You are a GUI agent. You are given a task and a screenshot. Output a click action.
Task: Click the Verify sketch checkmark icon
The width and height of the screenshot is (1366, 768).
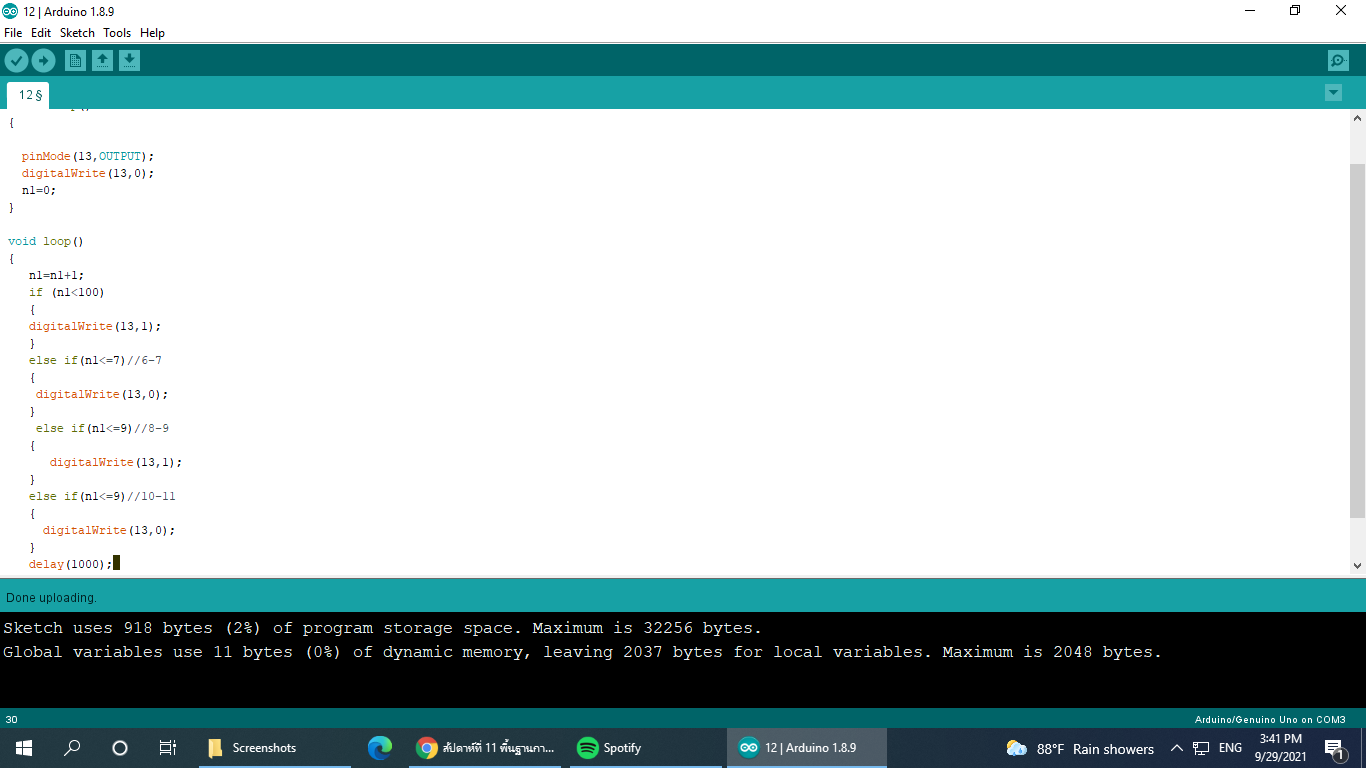[16, 61]
